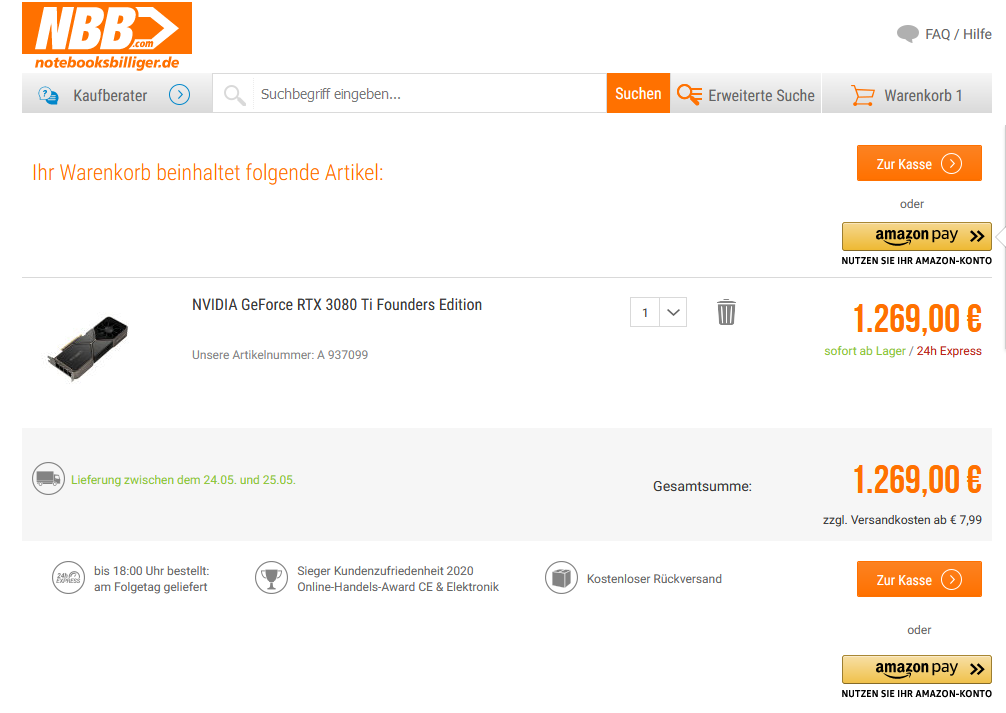Pay with the bottom amazon pay button
The width and height of the screenshot is (1006, 713).
[917, 669]
